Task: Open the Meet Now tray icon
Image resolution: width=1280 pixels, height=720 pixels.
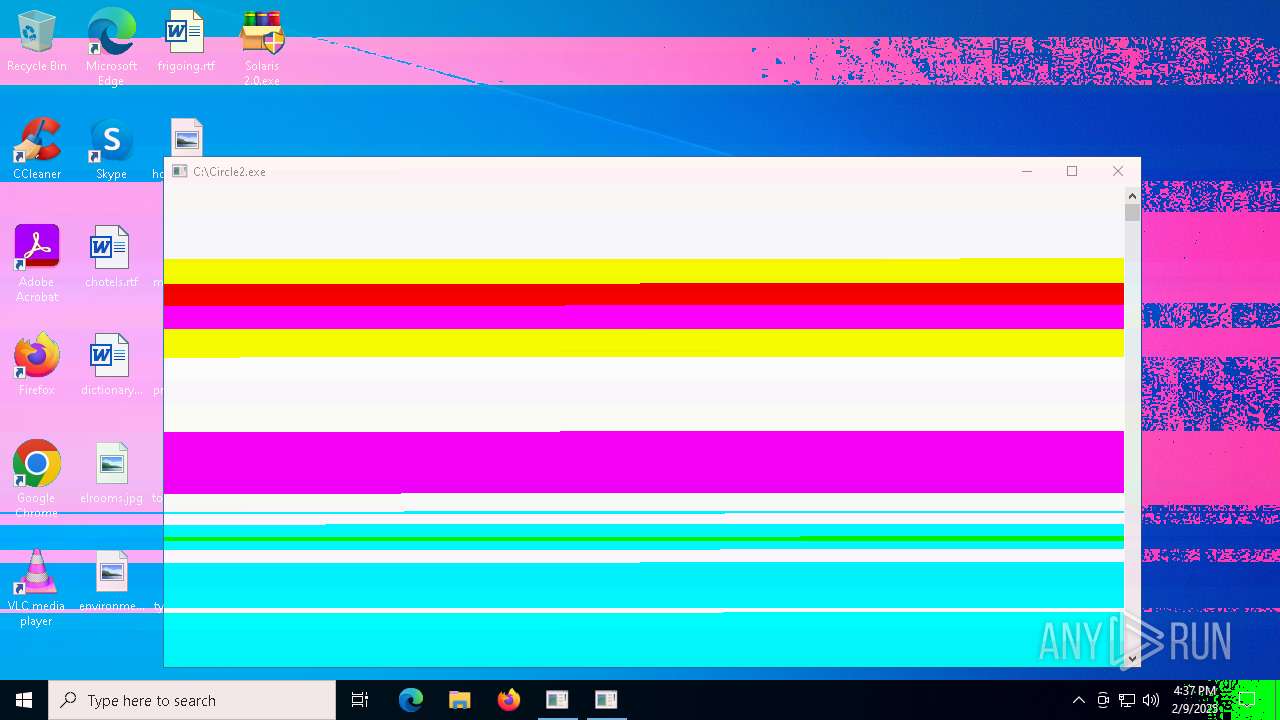Action: 1103,700
